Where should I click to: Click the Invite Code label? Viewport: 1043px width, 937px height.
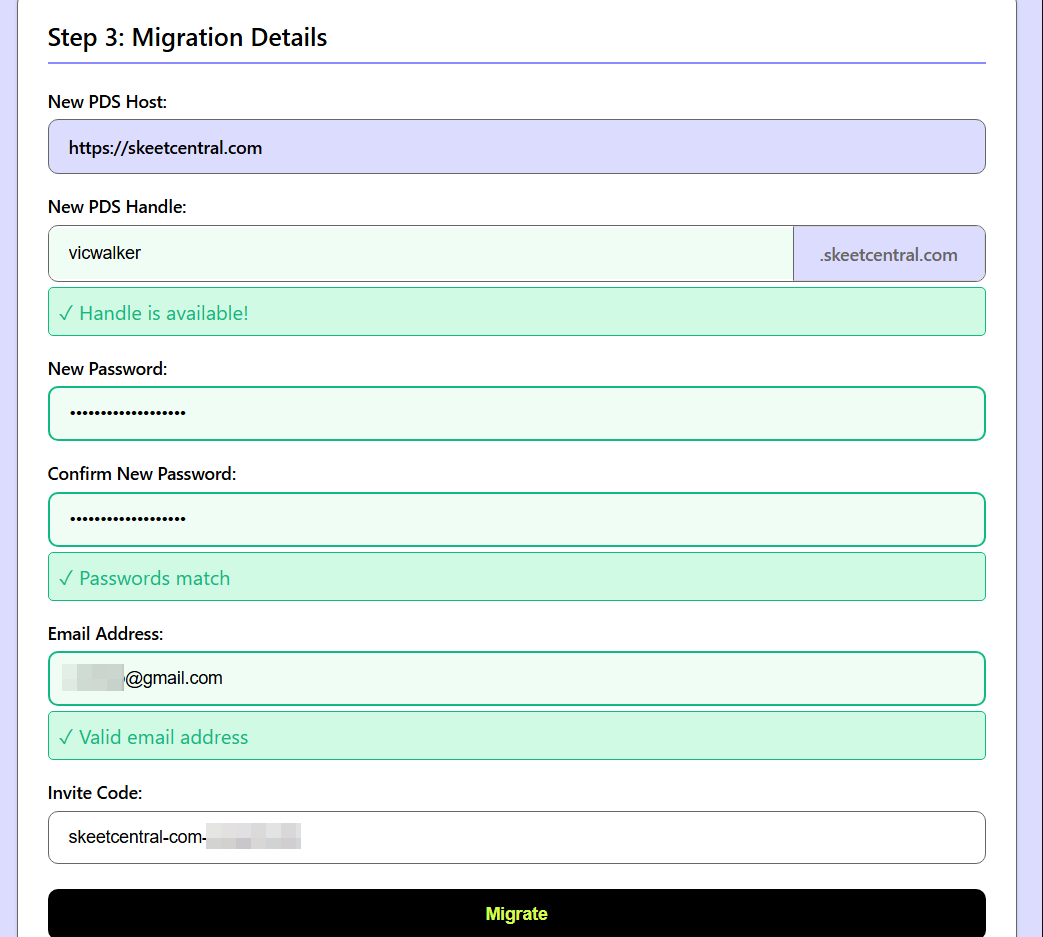95,792
